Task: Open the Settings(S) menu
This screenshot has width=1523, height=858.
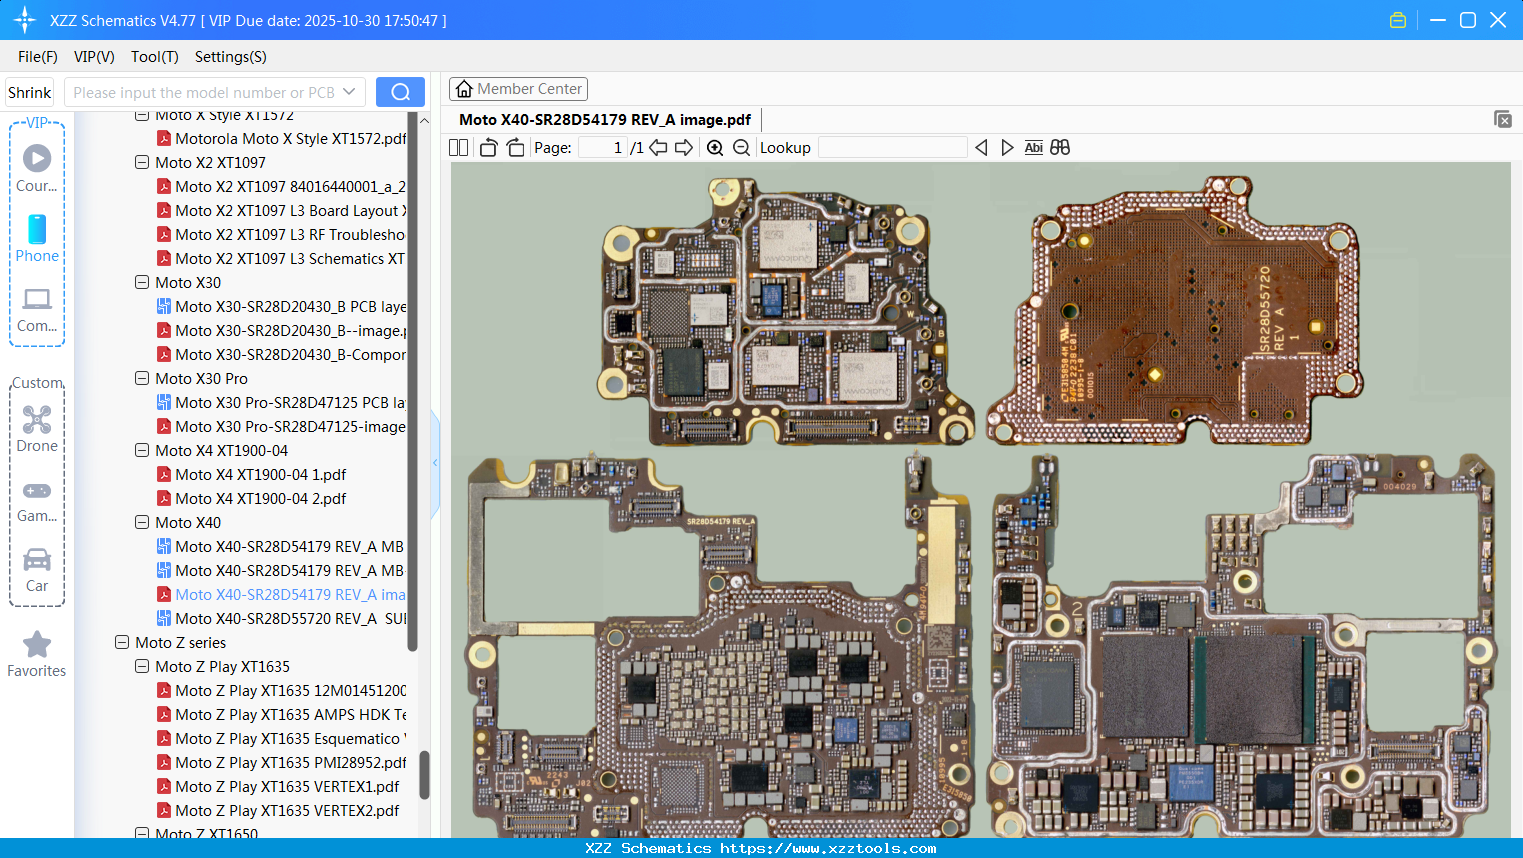Action: tap(230, 57)
